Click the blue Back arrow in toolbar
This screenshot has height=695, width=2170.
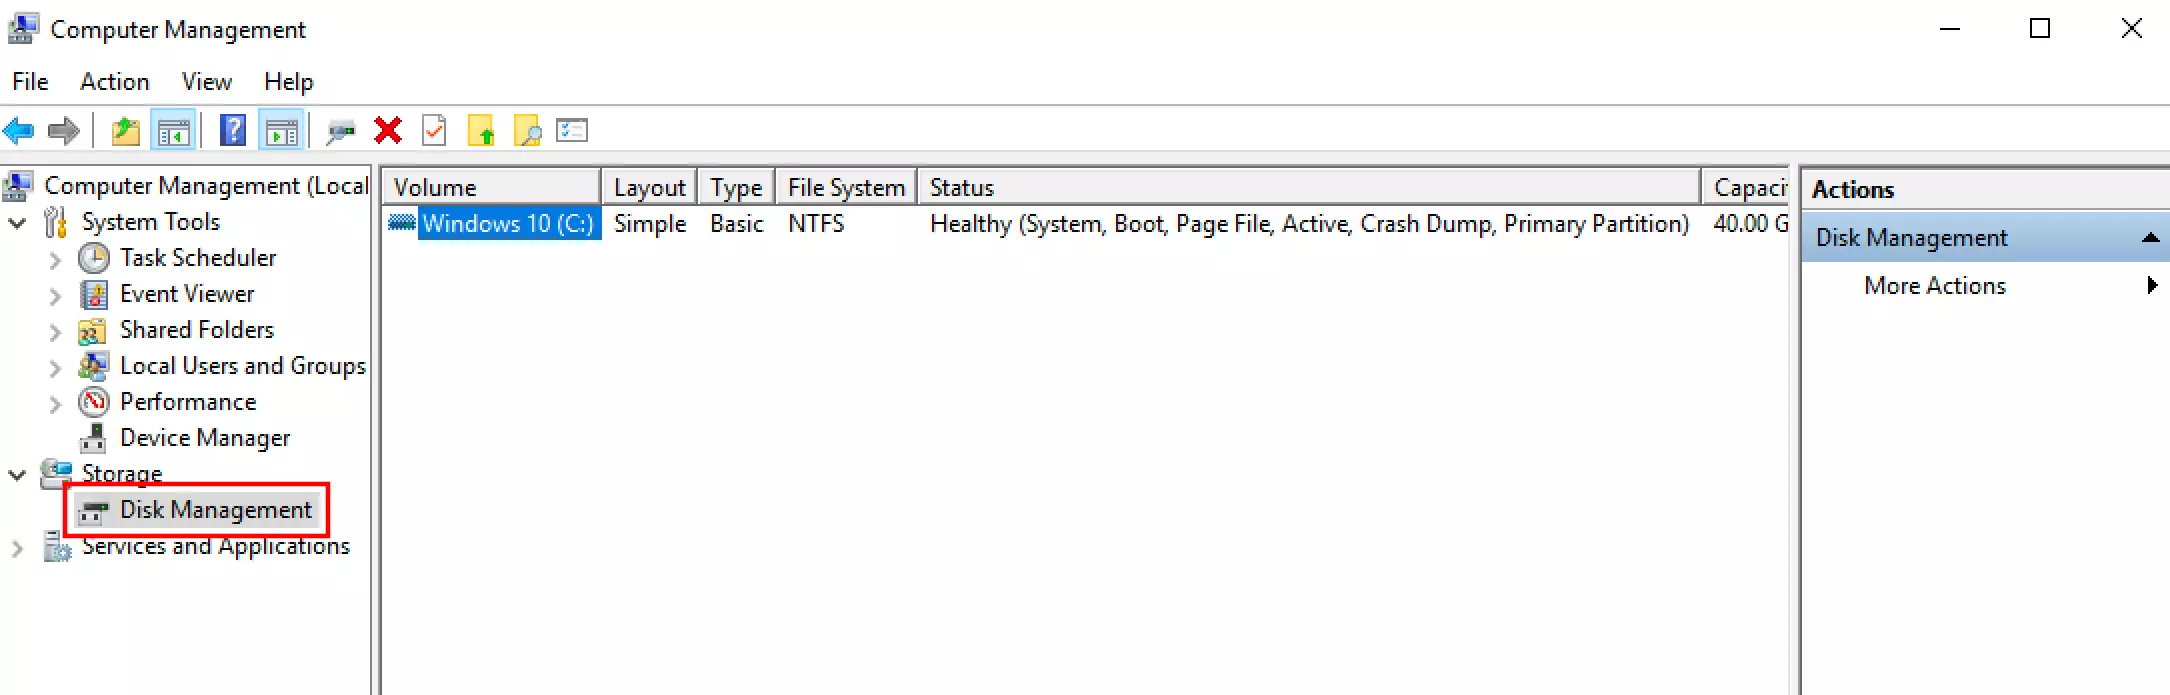[x=19, y=131]
